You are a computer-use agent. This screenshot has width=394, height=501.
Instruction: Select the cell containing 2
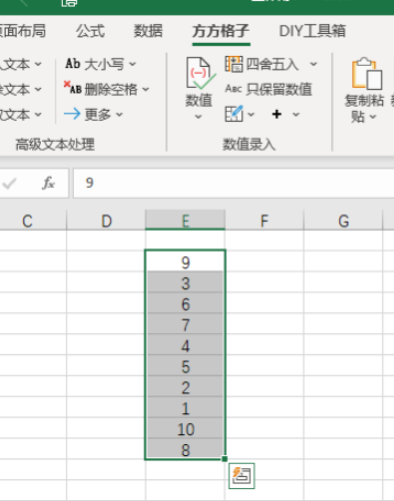pos(185,387)
